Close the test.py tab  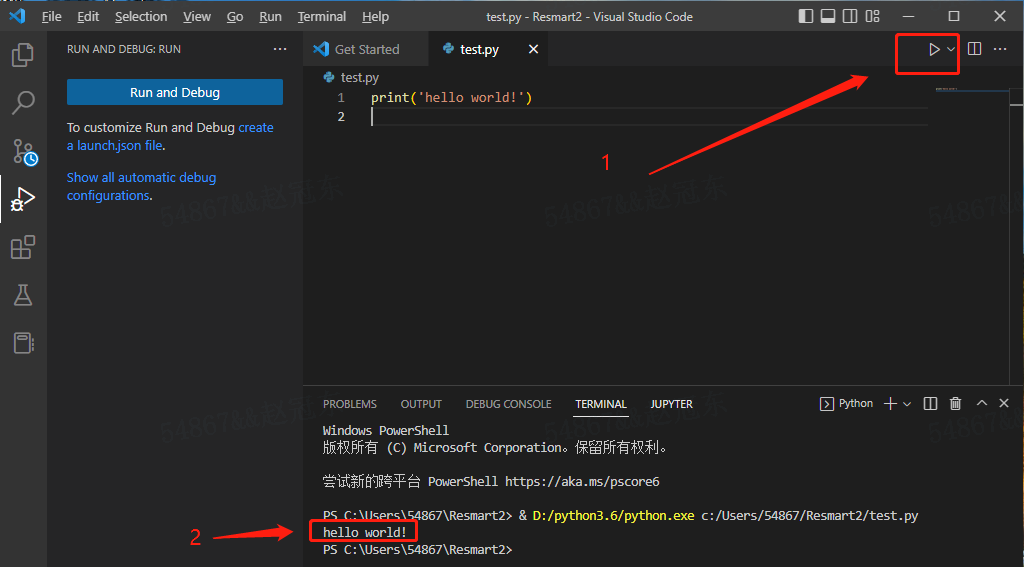pyautogui.click(x=534, y=49)
